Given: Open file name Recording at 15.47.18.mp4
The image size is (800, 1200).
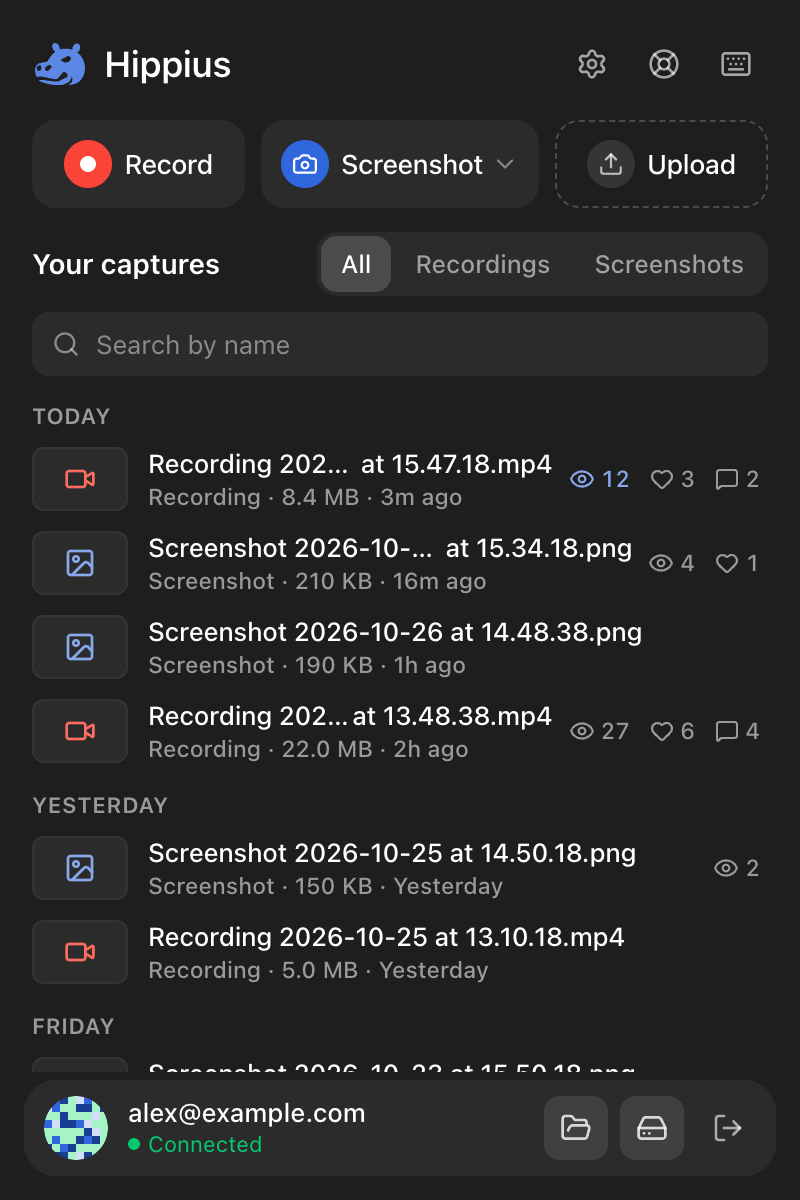Looking at the screenshot, I should click(x=350, y=464).
